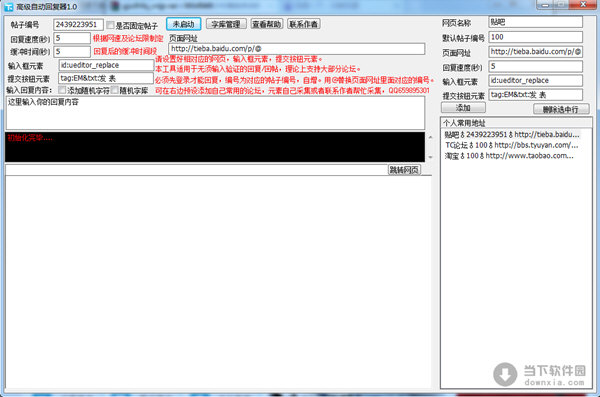Click the 添加 add button
Screen dimensions: 600x397
point(463,108)
